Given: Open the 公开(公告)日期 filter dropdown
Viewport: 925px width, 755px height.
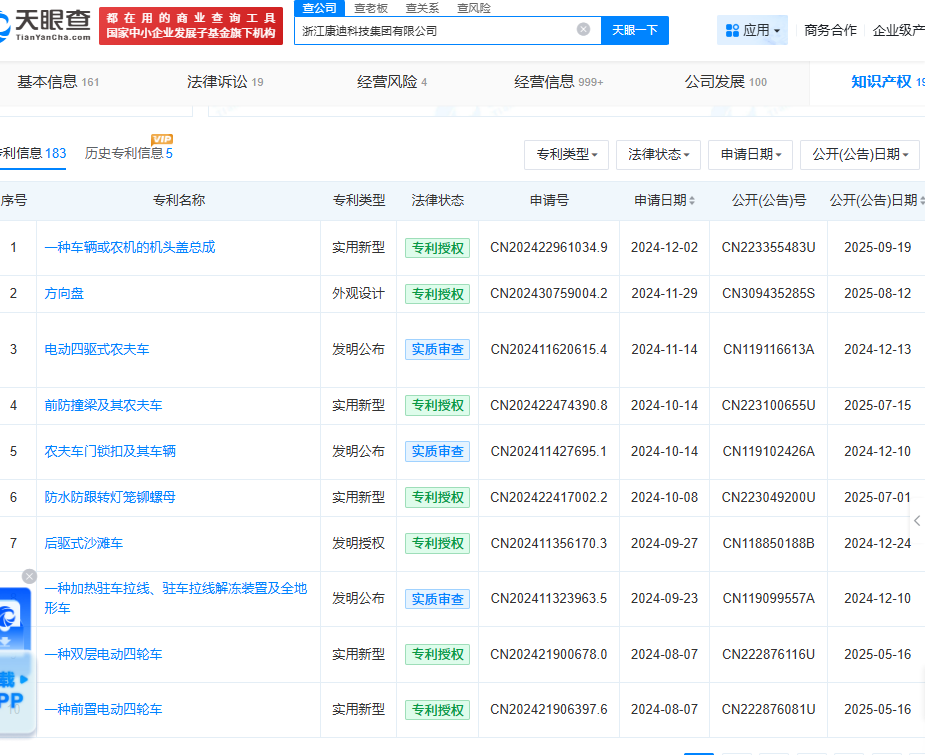Looking at the screenshot, I should tap(859, 155).
